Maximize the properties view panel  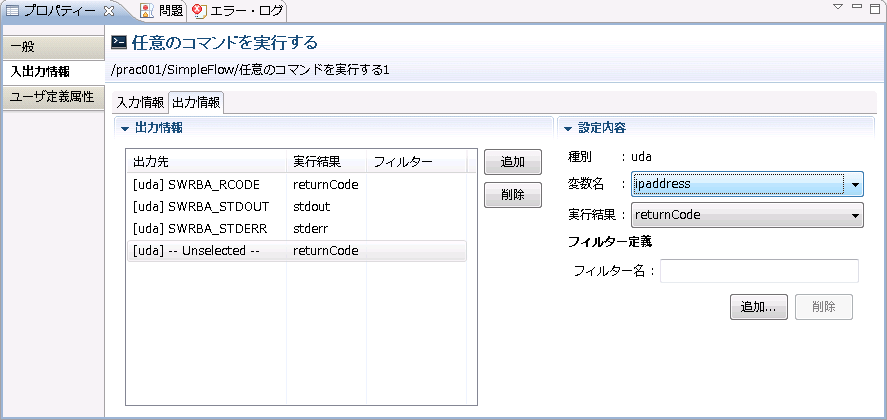[875, 8]
